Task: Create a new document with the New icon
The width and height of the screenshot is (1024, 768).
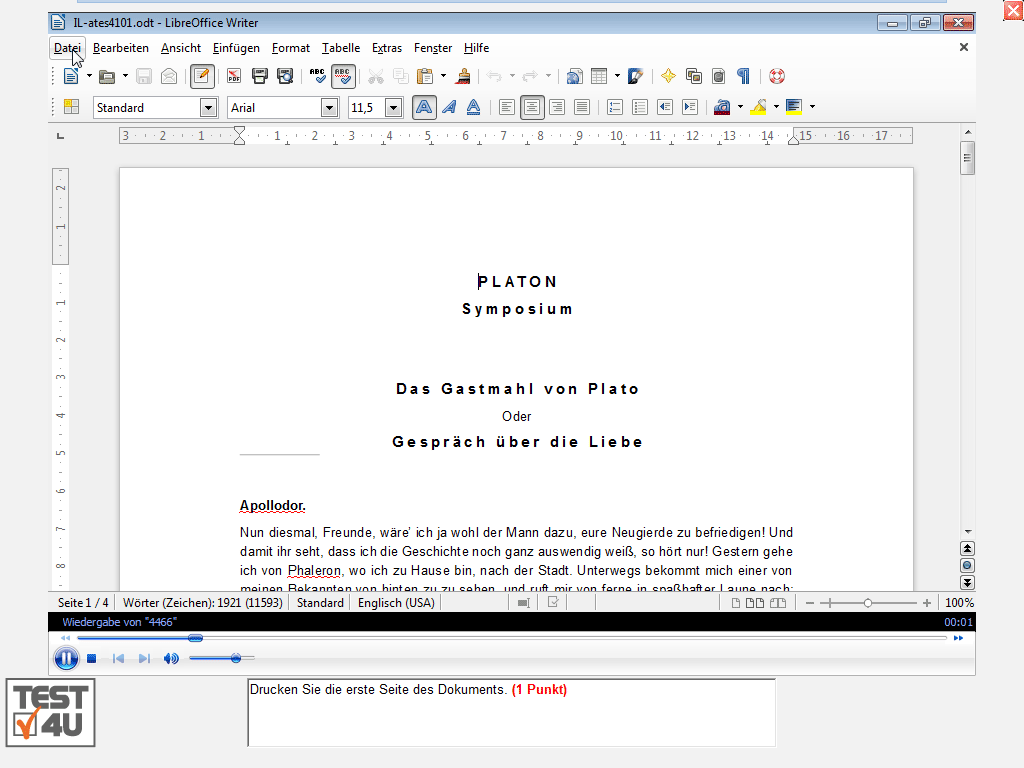Action: [x=71, y=76]
